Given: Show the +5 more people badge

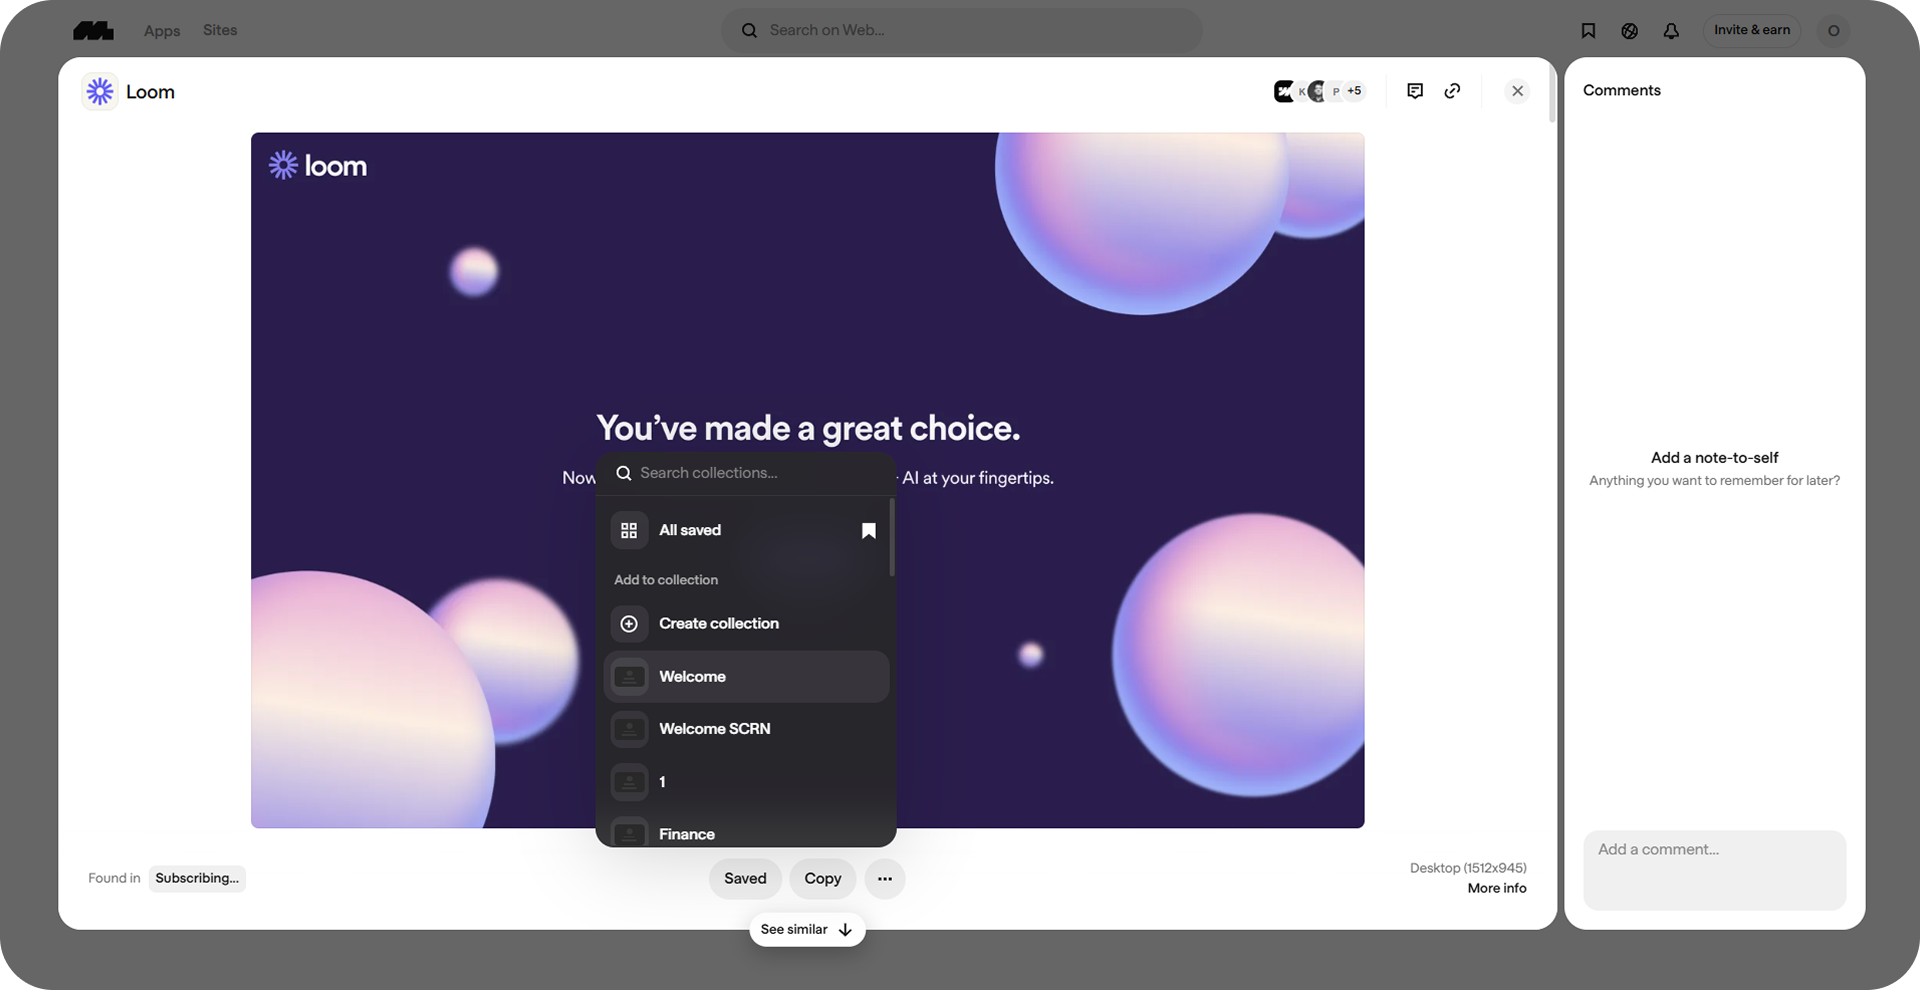Looking at the screenshot, I should coord(1354,91).
